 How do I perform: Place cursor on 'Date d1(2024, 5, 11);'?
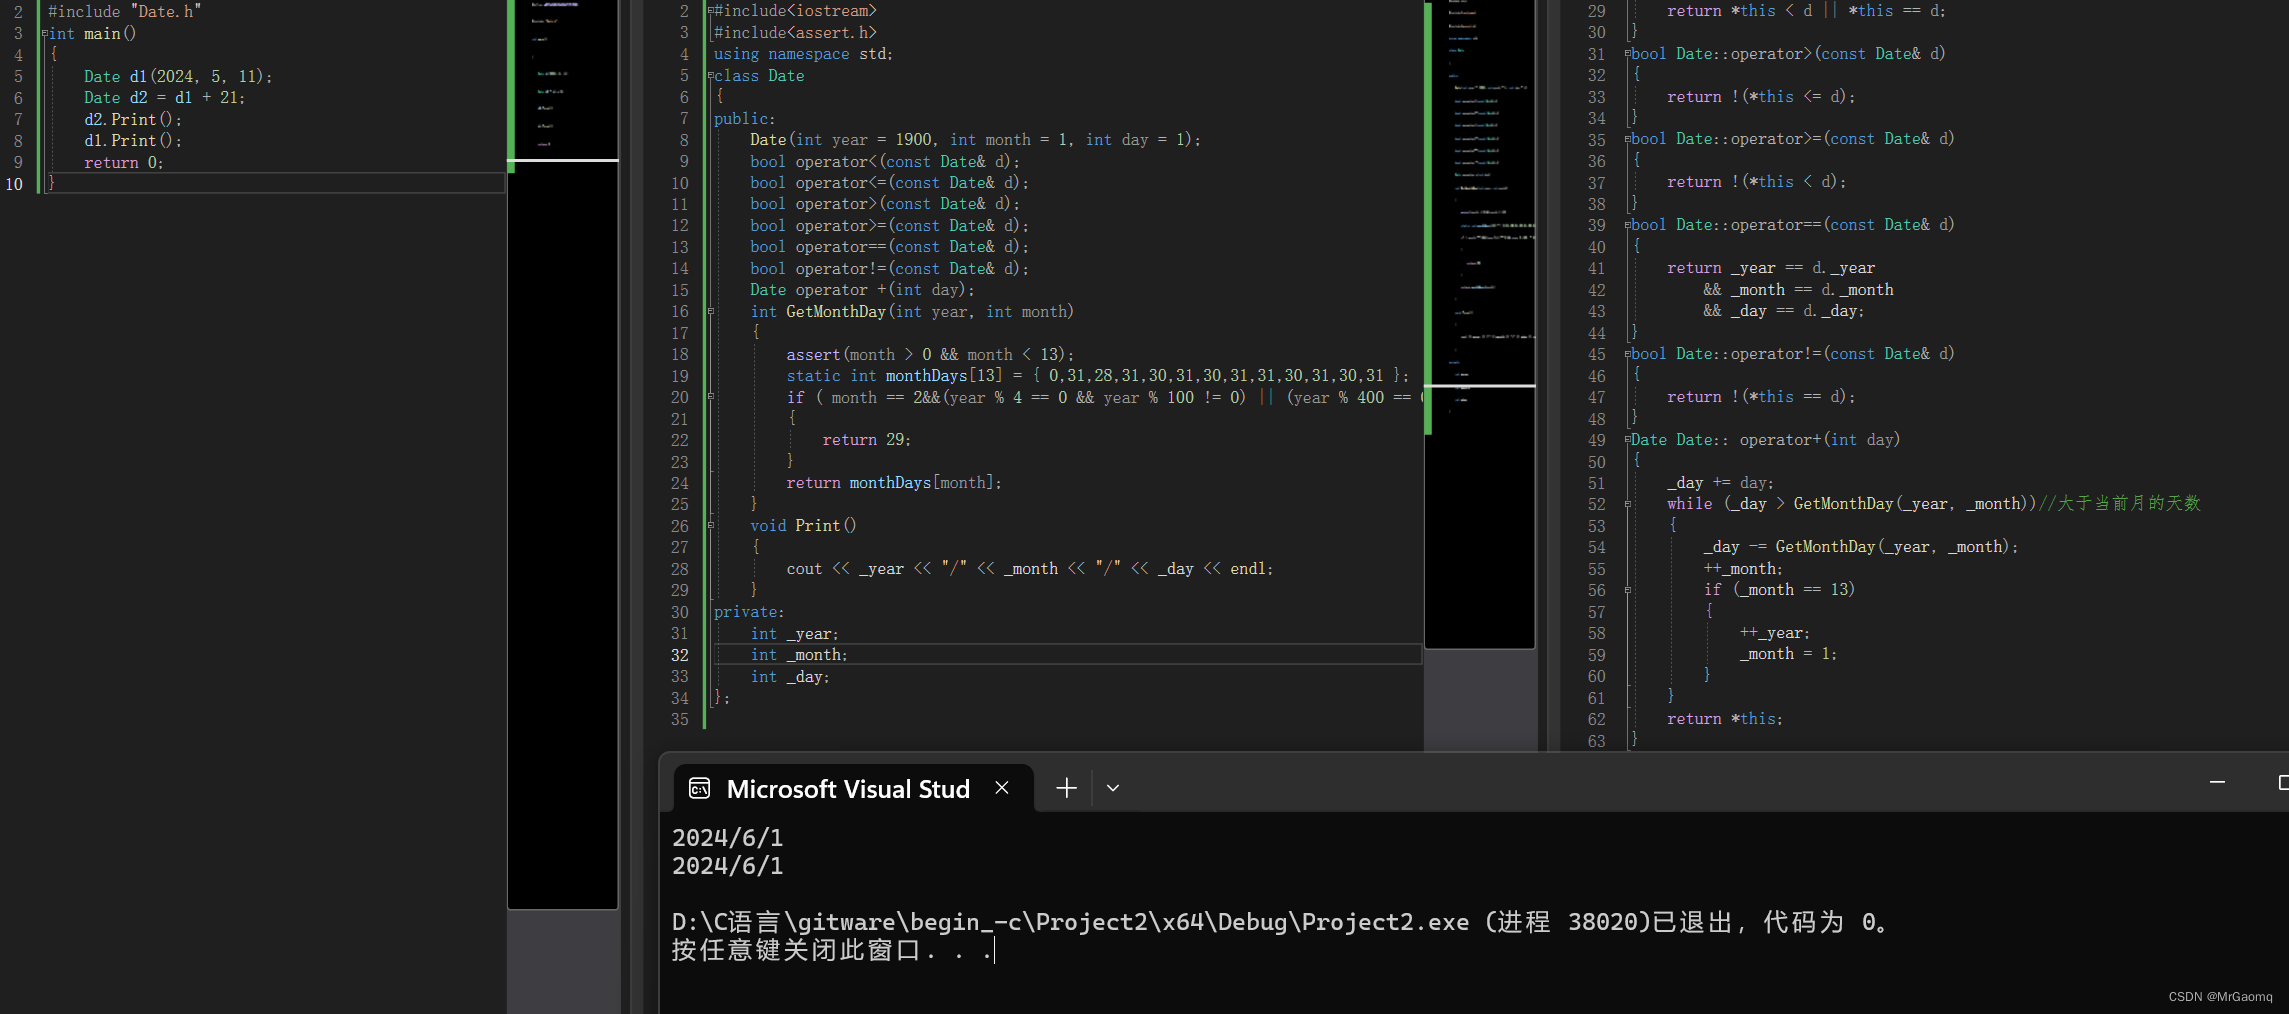(178, 77)
